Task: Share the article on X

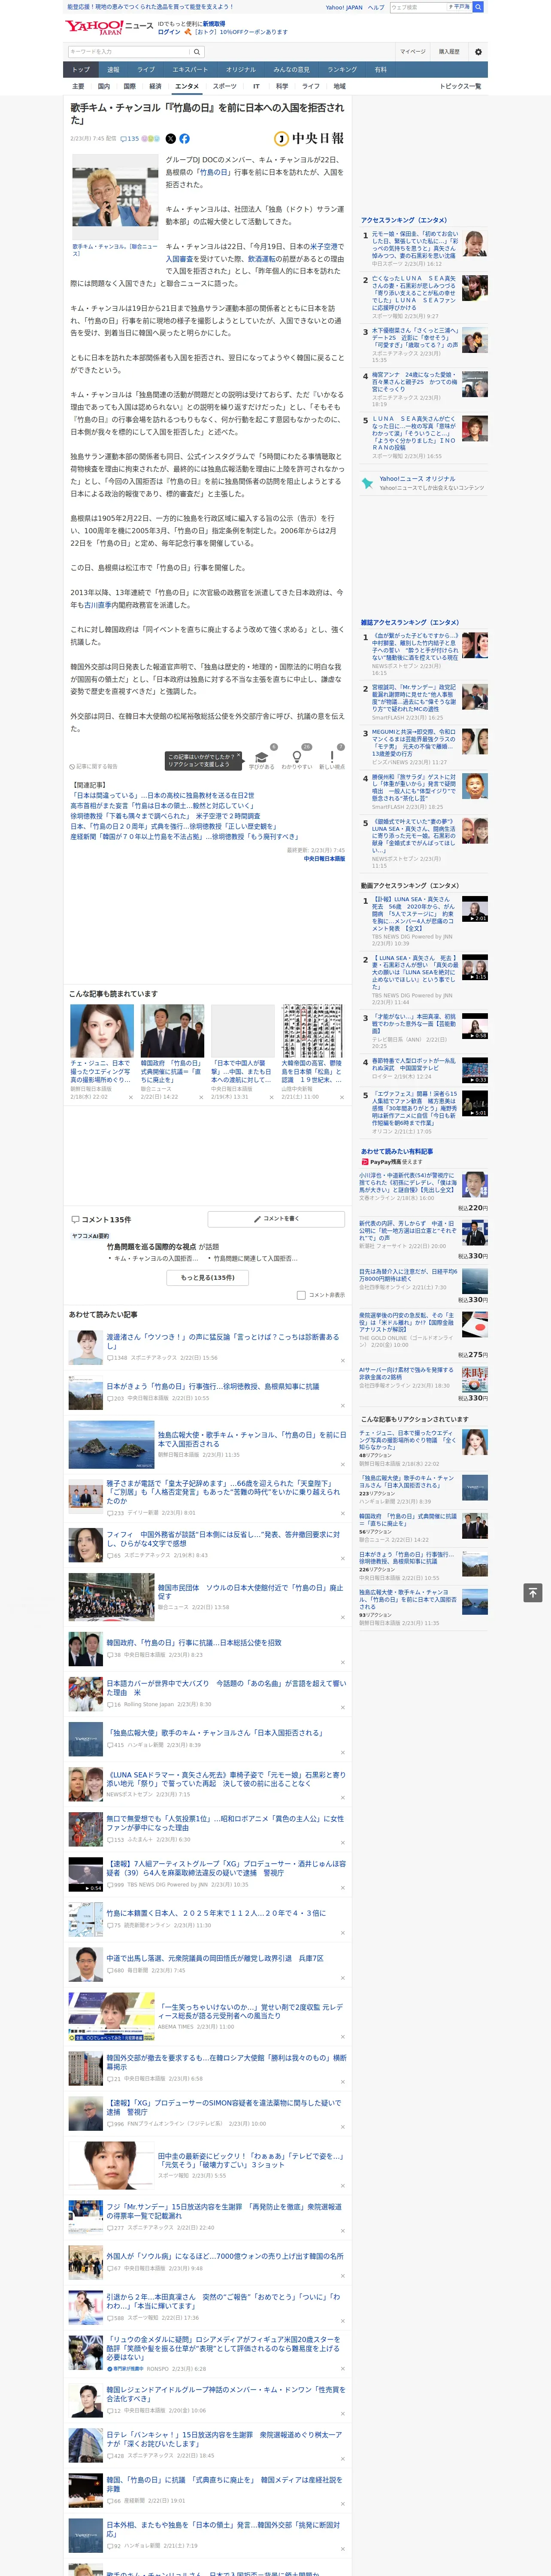Action: coord(170,139)
